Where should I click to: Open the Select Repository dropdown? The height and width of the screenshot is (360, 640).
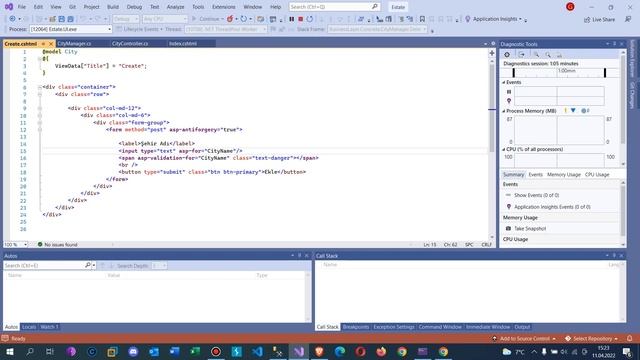pyautogui.click(x=616, y=339)
